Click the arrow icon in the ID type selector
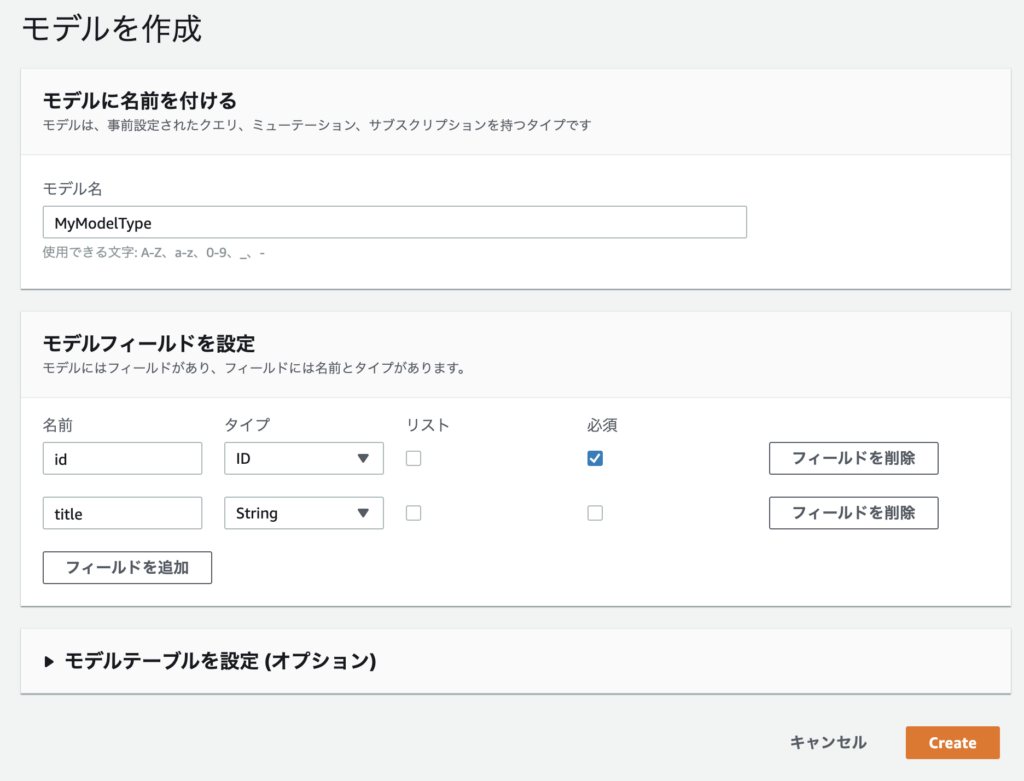1024x781 pixels. [363, 459]
